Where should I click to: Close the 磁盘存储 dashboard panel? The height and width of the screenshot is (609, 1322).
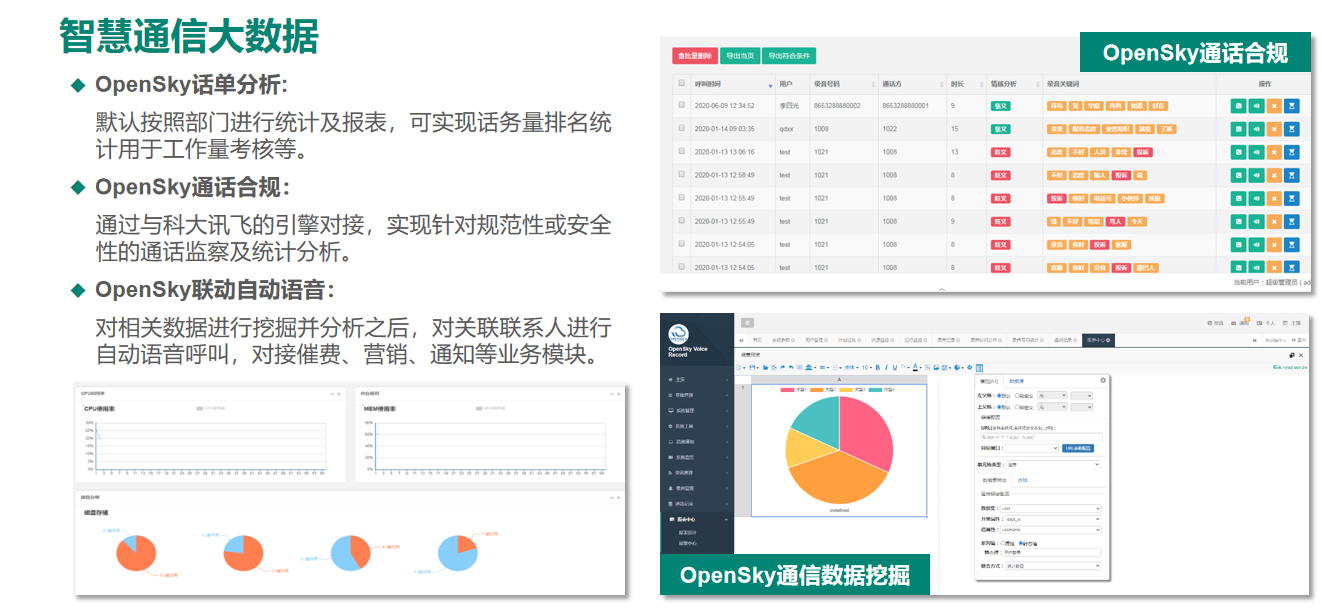pyautogui.click(x=619, y=497)
